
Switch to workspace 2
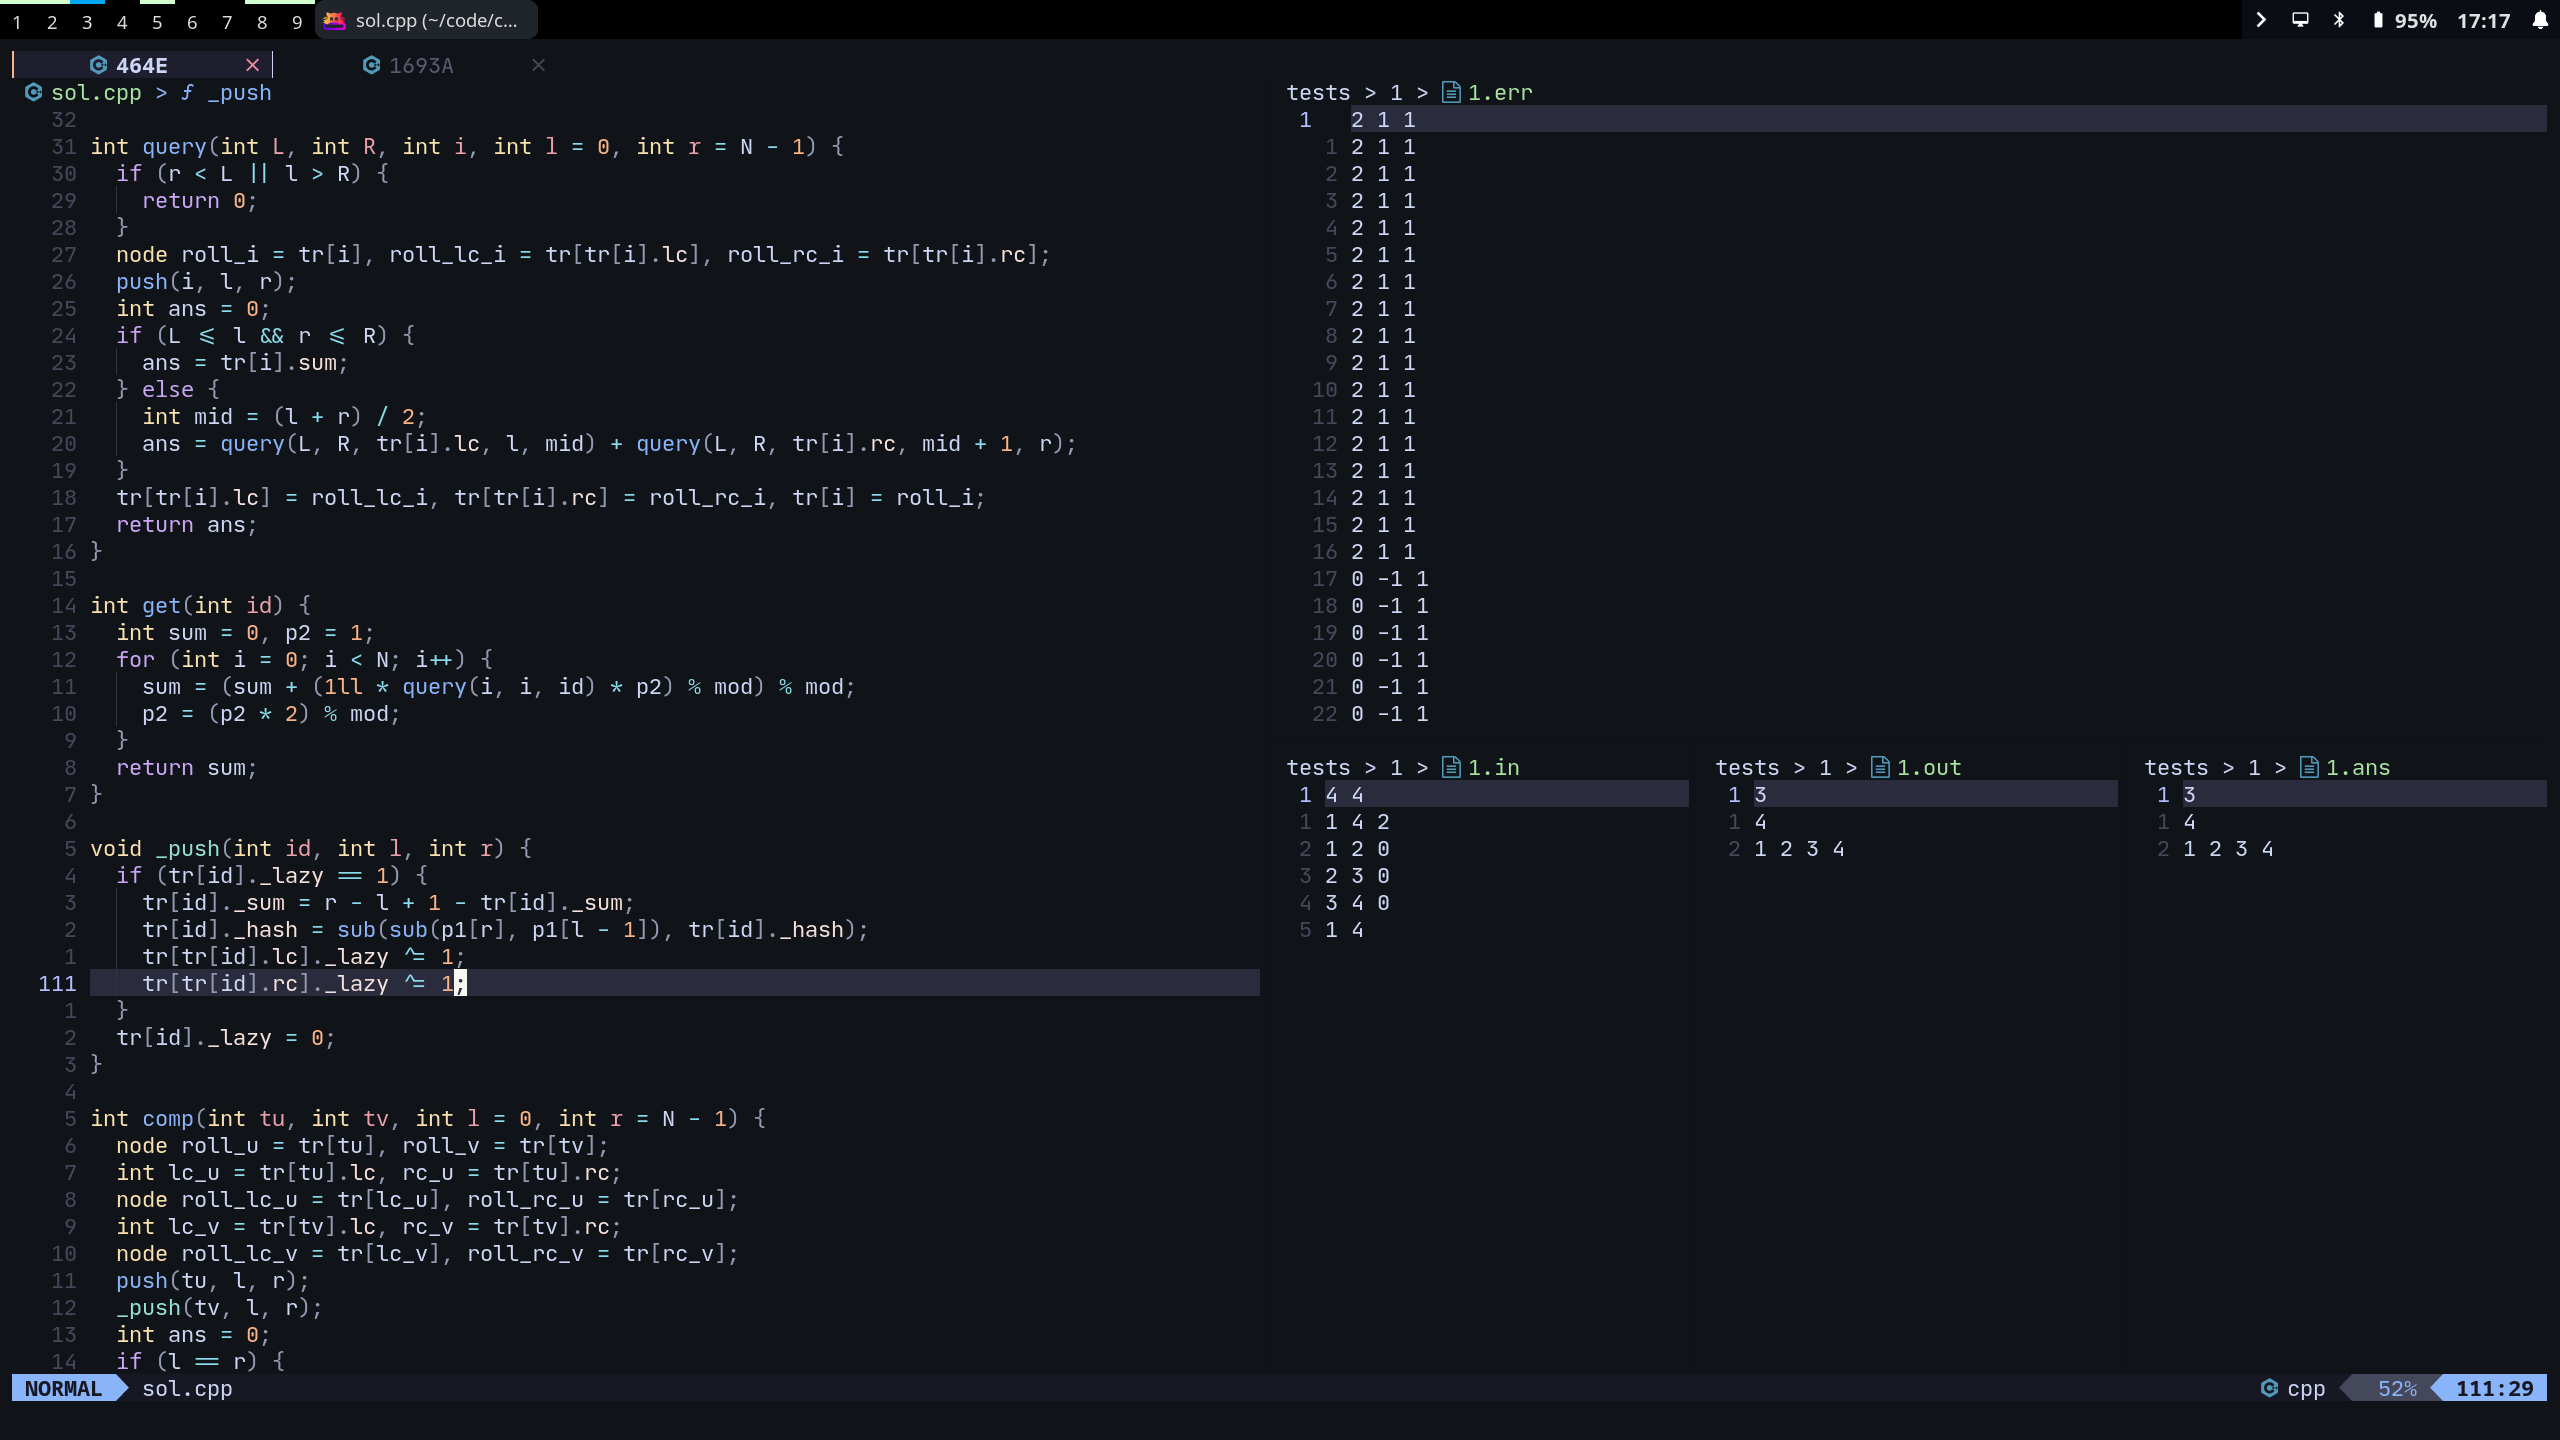point(52,22)
